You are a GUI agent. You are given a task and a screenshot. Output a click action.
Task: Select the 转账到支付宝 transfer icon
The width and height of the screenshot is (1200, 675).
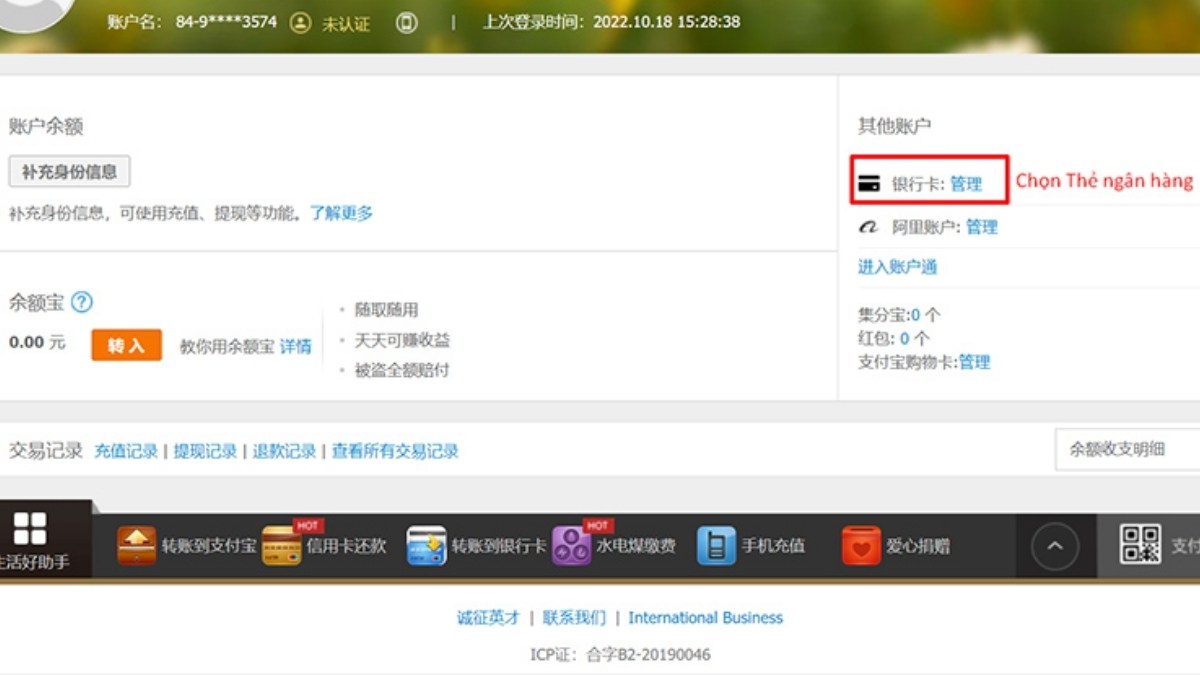[x=138, y=546]
